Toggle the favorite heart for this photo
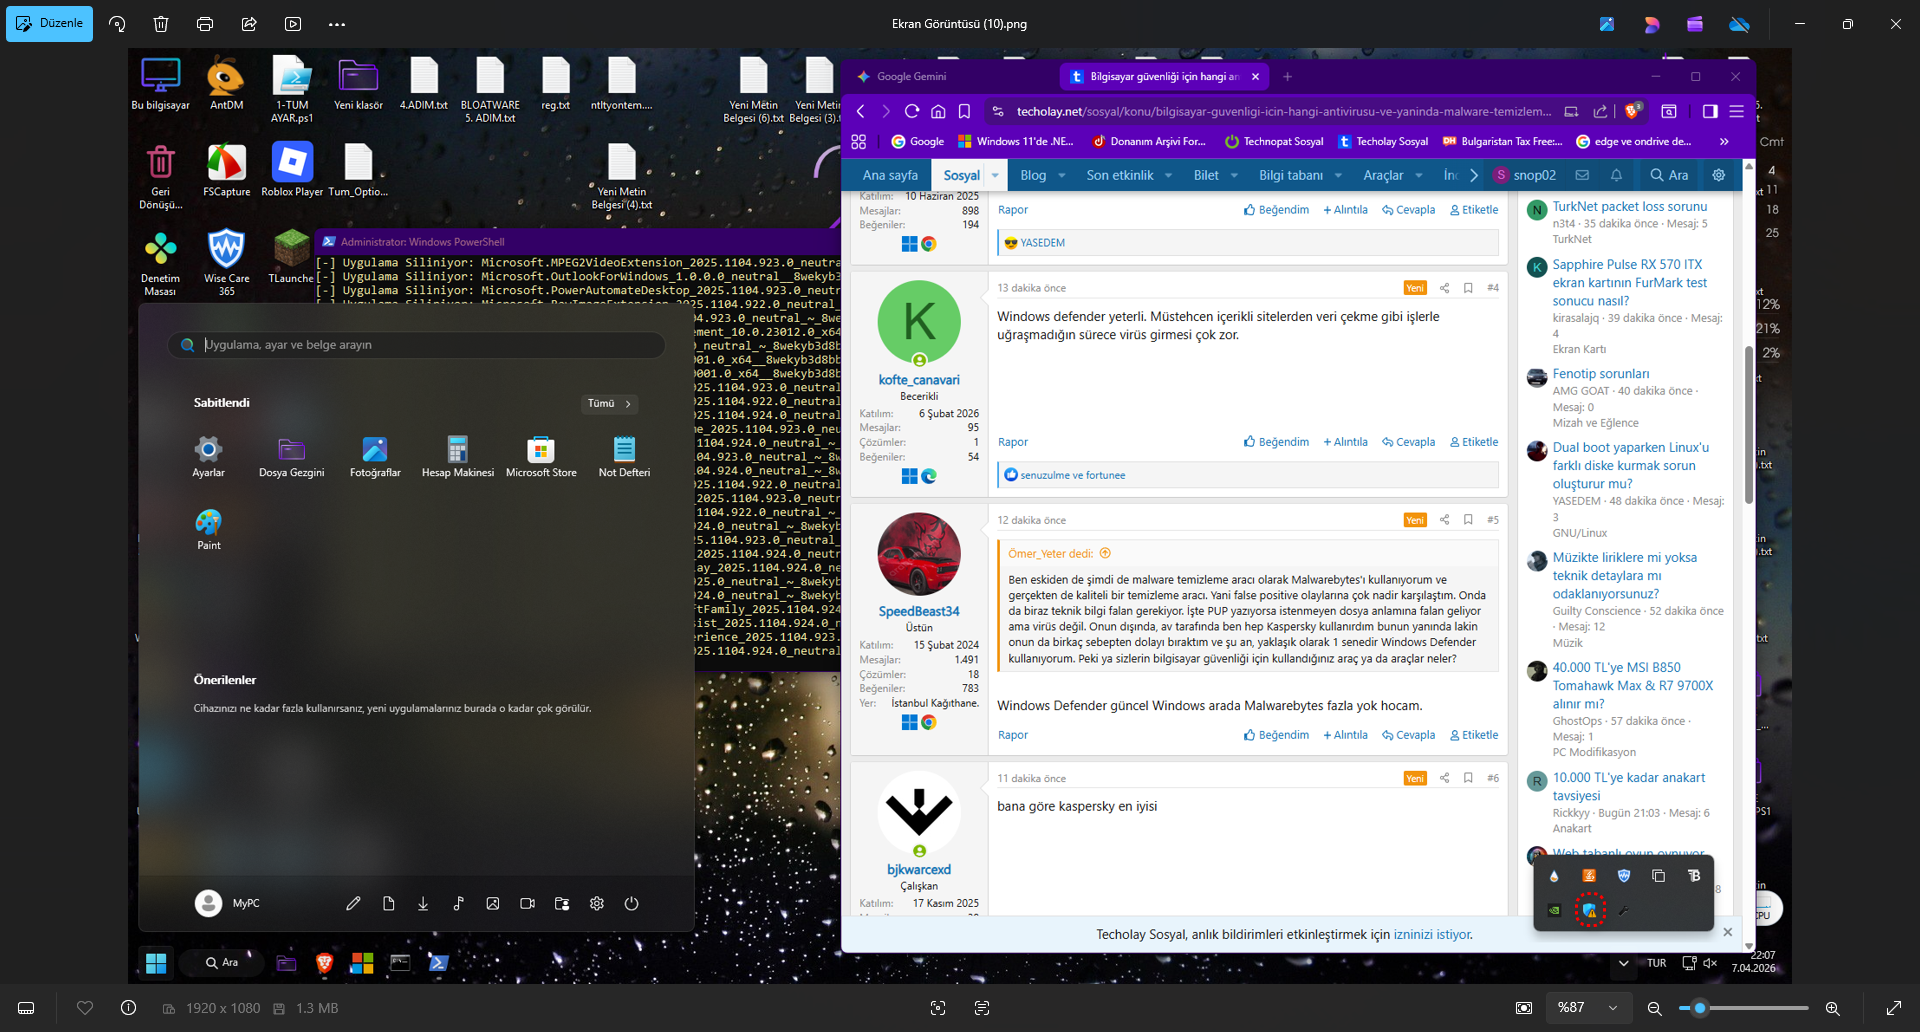The height and width of the screenshot is (1032, 1920). coord(85,1008)
